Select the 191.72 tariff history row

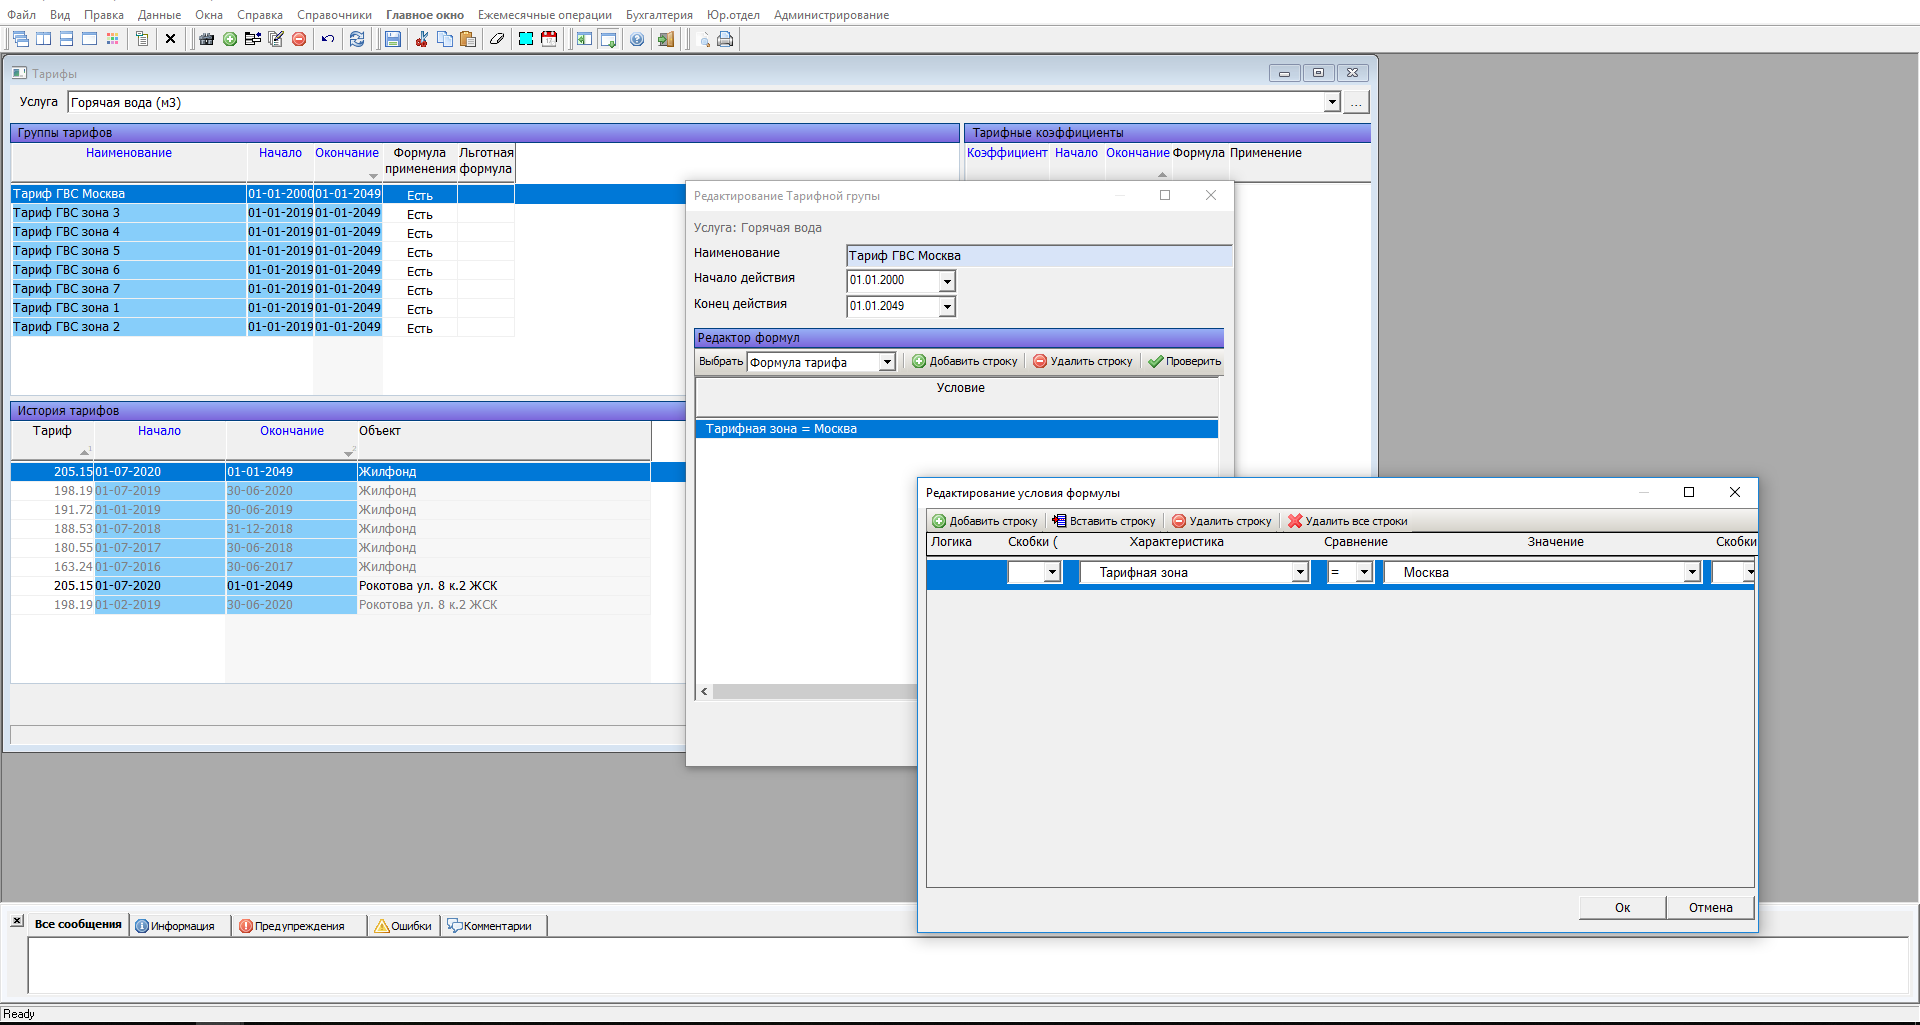click(x=331, y=510)
